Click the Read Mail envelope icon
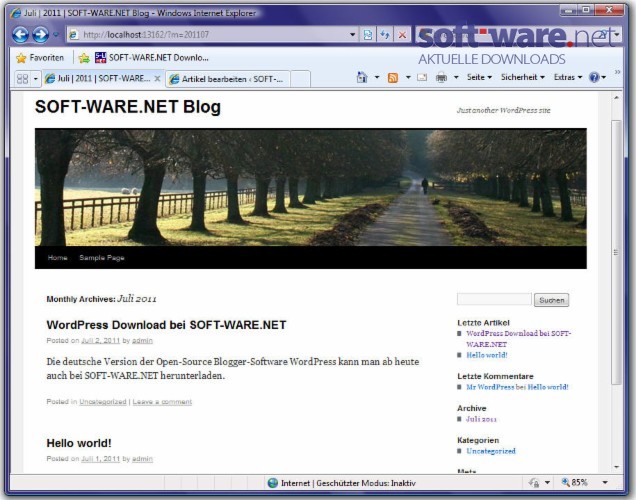Viewport: 636px width, 500px height. click(x=422, y=77)
